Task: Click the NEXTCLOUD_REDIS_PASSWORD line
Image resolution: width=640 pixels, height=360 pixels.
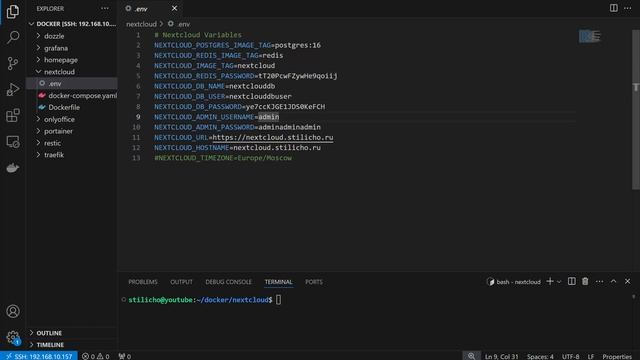Action: 246,76
